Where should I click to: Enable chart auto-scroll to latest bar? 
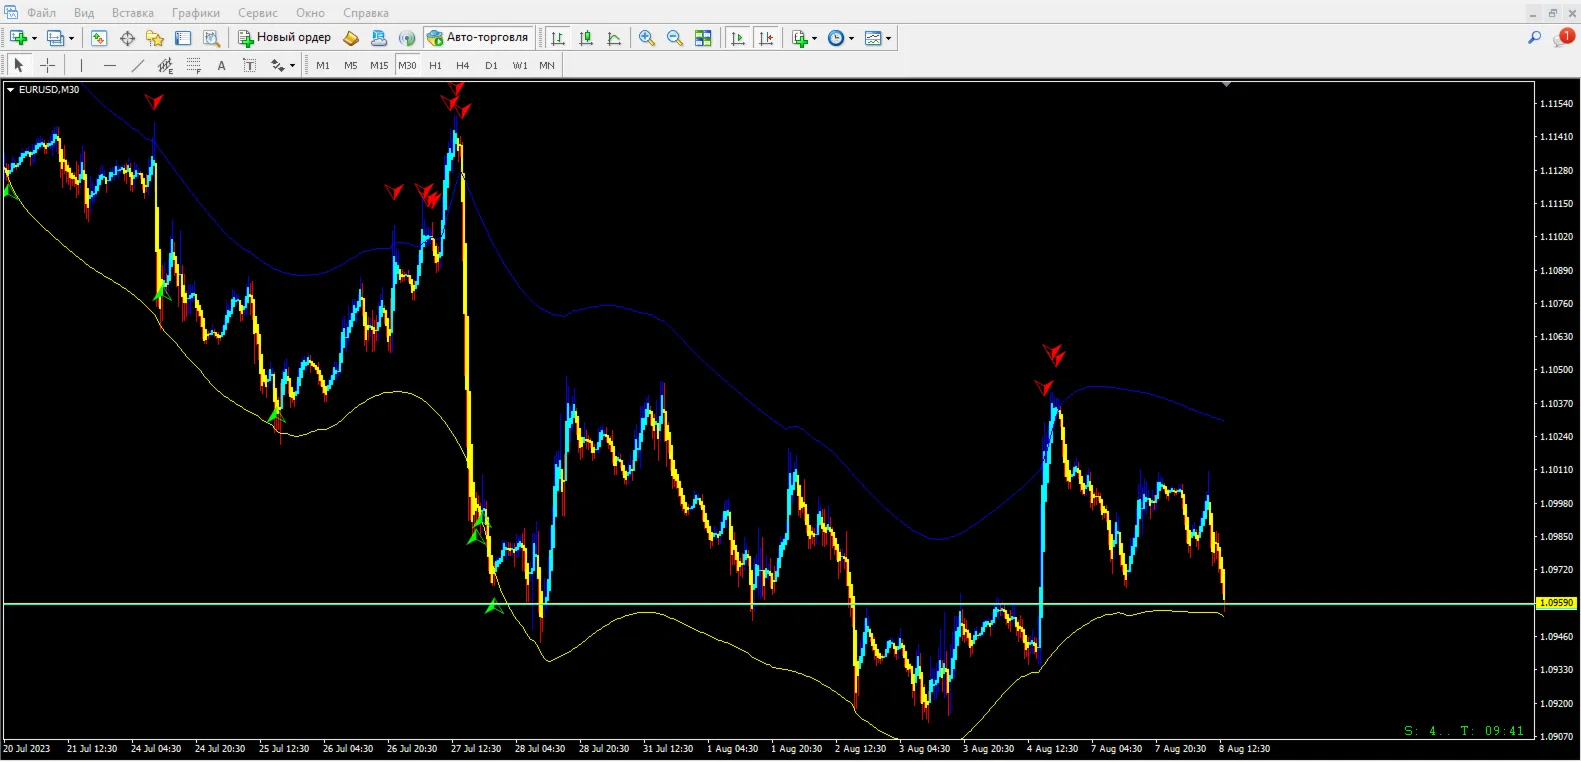point(738,38)
